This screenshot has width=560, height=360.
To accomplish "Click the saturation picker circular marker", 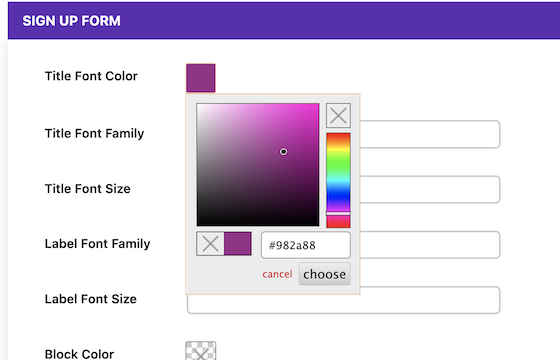I will [283, 152].
